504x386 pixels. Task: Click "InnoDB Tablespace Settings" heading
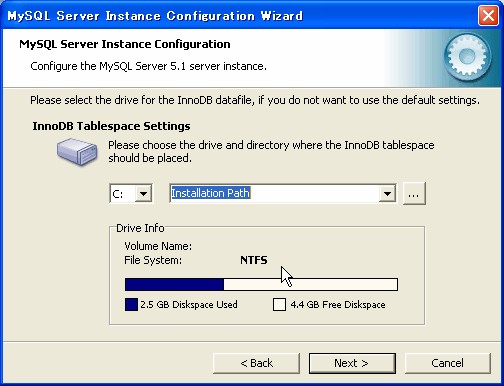click(x=111, y=126)
